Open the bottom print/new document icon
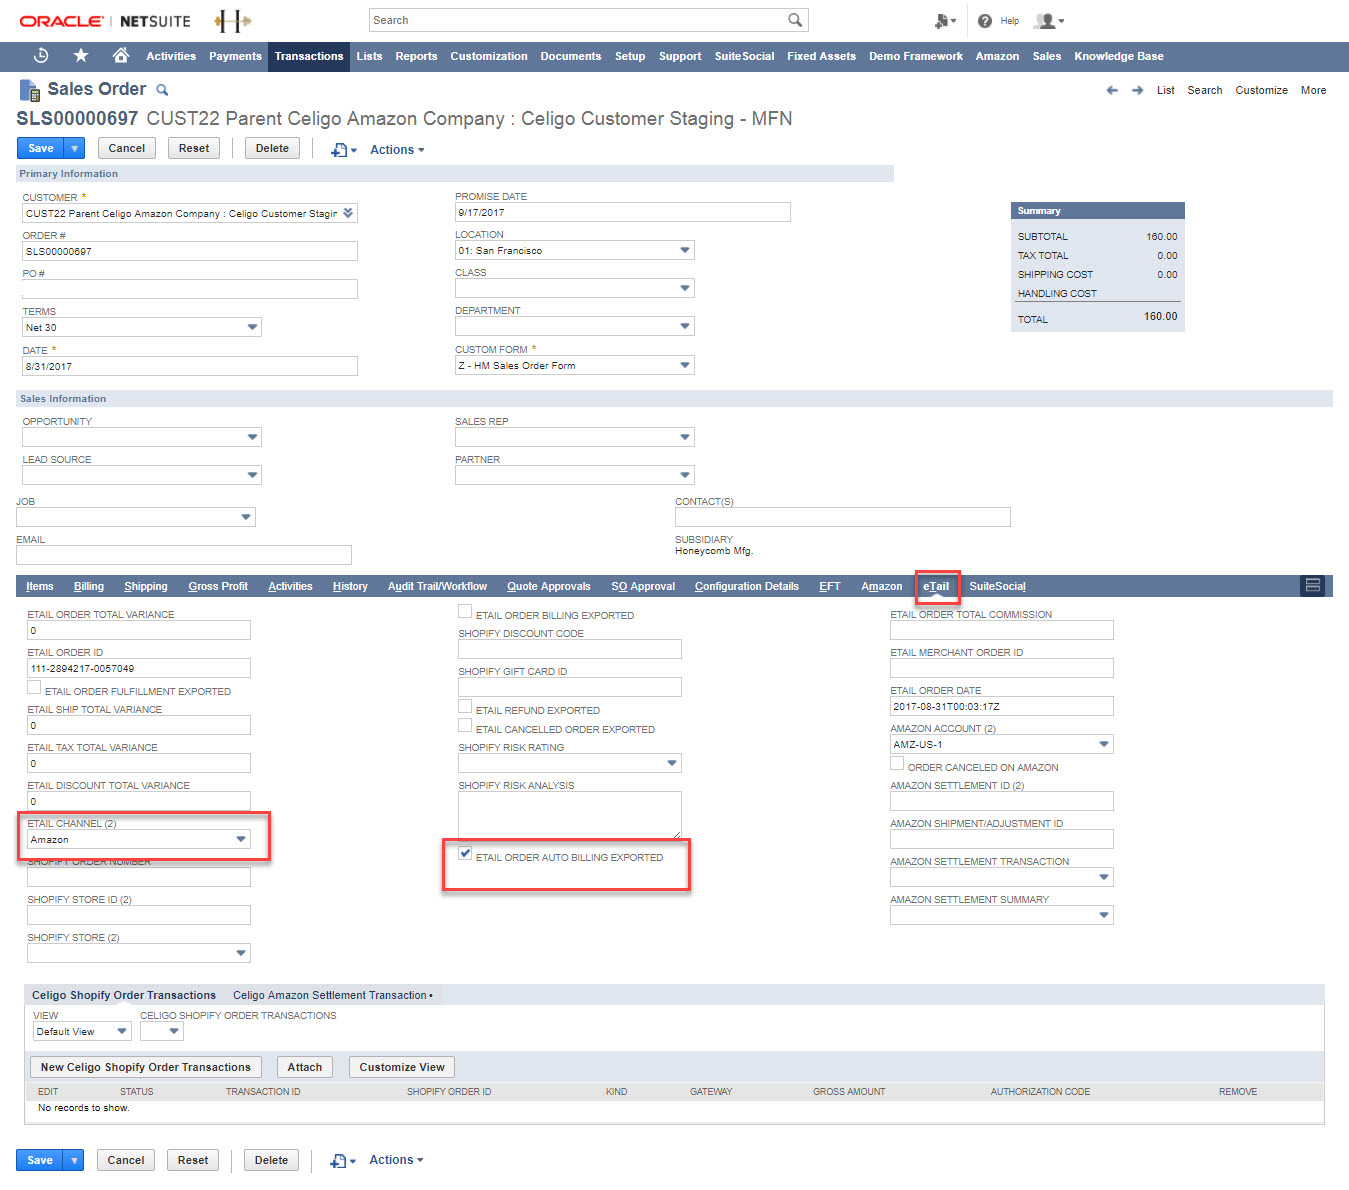 click(342, 1160)
